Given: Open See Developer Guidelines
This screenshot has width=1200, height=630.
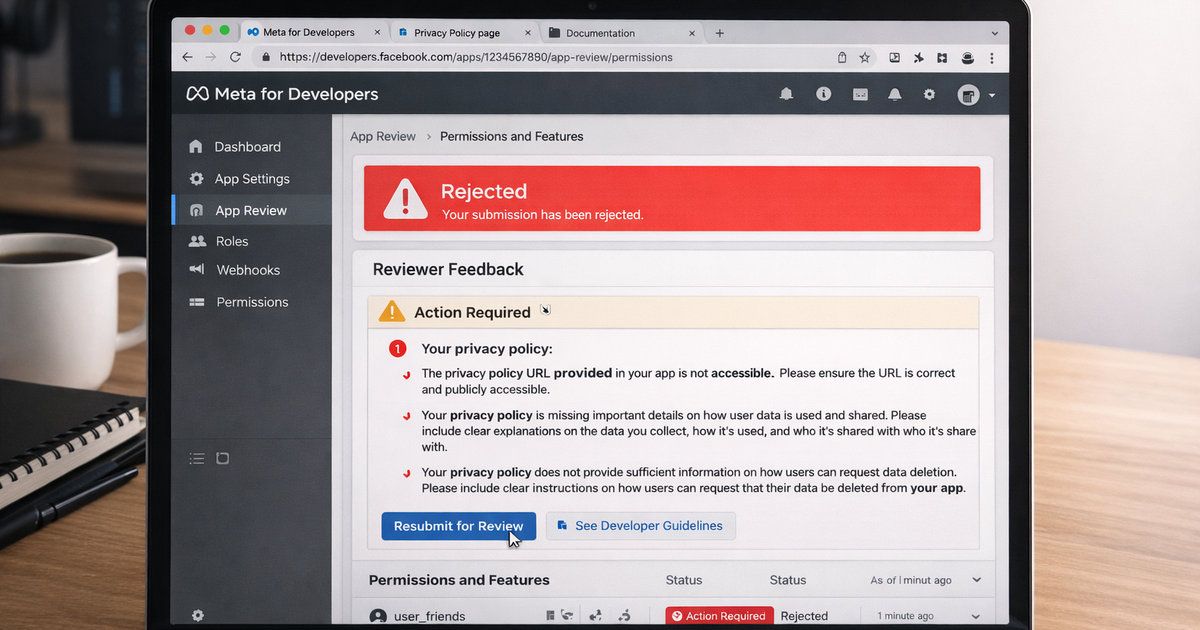Looking at the screenshot, I should 641,526.
